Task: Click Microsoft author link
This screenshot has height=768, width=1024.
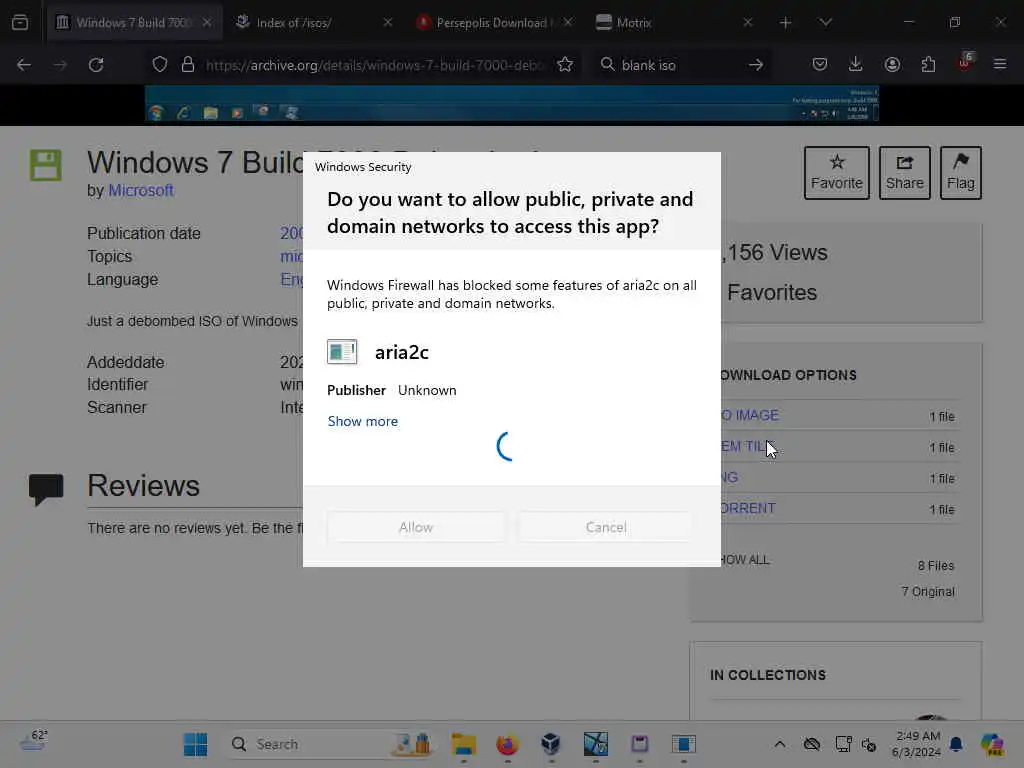Action: (140, 191)
